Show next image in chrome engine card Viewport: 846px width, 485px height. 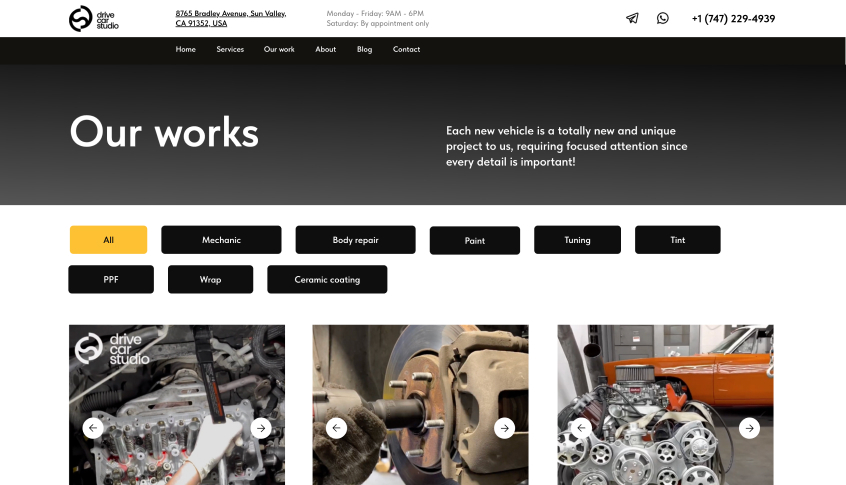749,428
